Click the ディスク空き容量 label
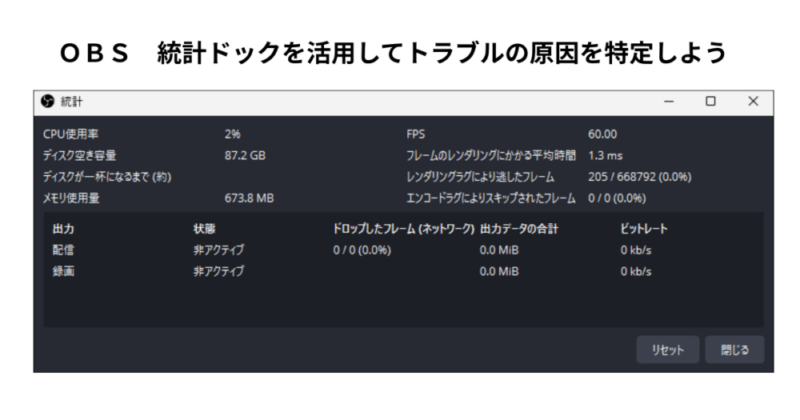The height and width of the screenshot is (420, 800). 80,156
